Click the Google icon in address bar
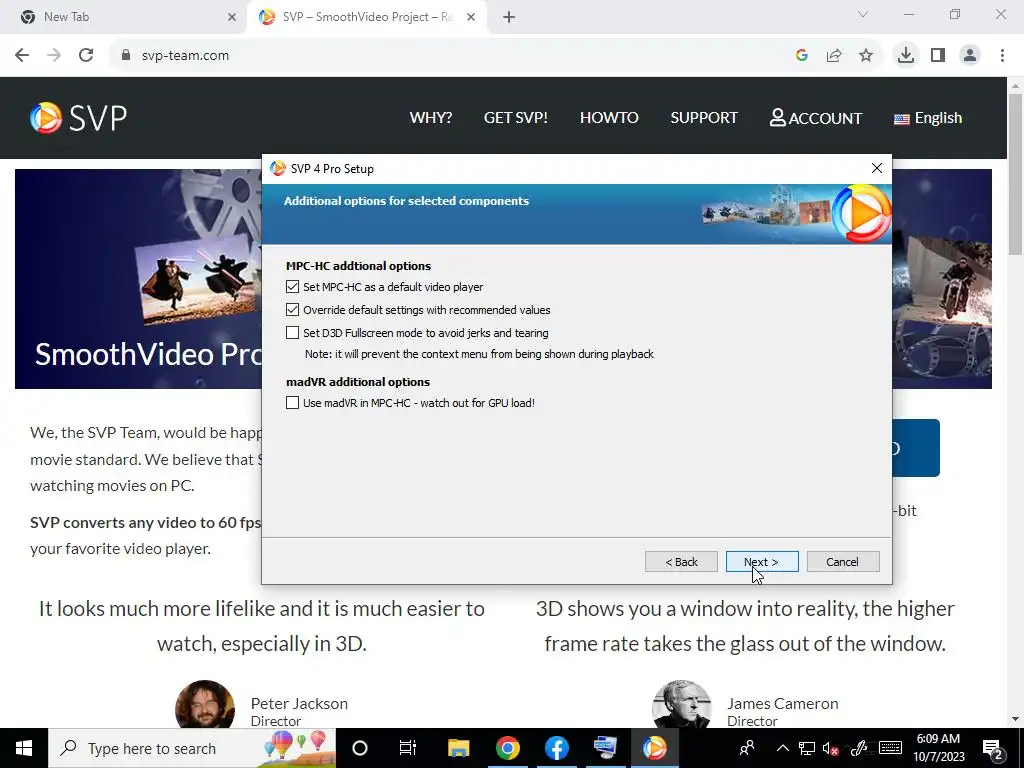This screenshot has height=768, width=1024. point(802,56)
